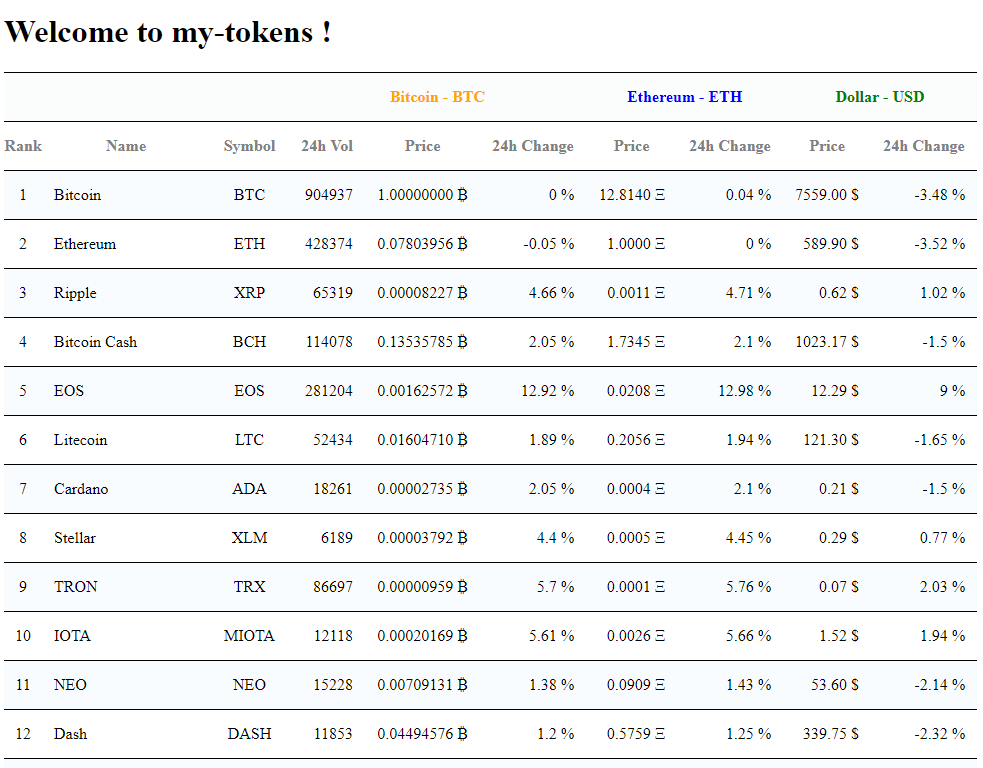Click the 281204 volume value

coord(329,391)
